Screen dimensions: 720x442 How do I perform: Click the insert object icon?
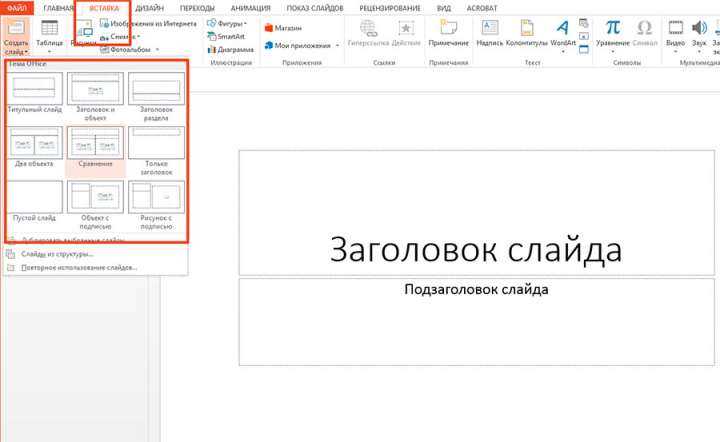[584, 49]
